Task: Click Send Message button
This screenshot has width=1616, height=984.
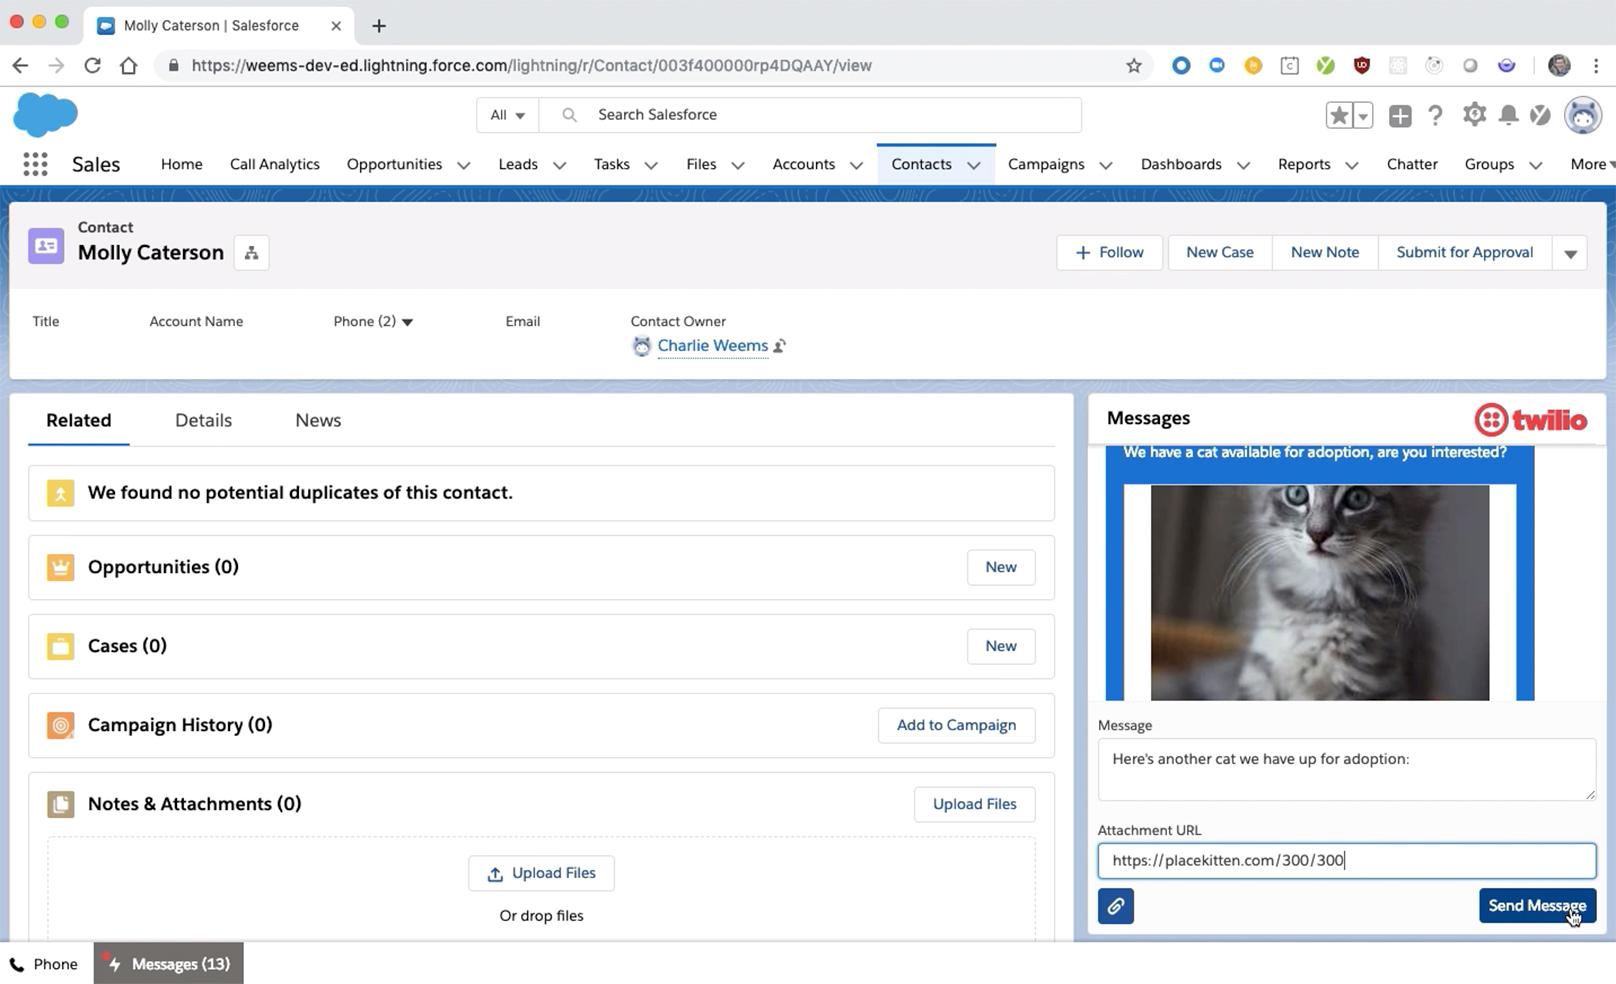Action: pos(1537,906)
